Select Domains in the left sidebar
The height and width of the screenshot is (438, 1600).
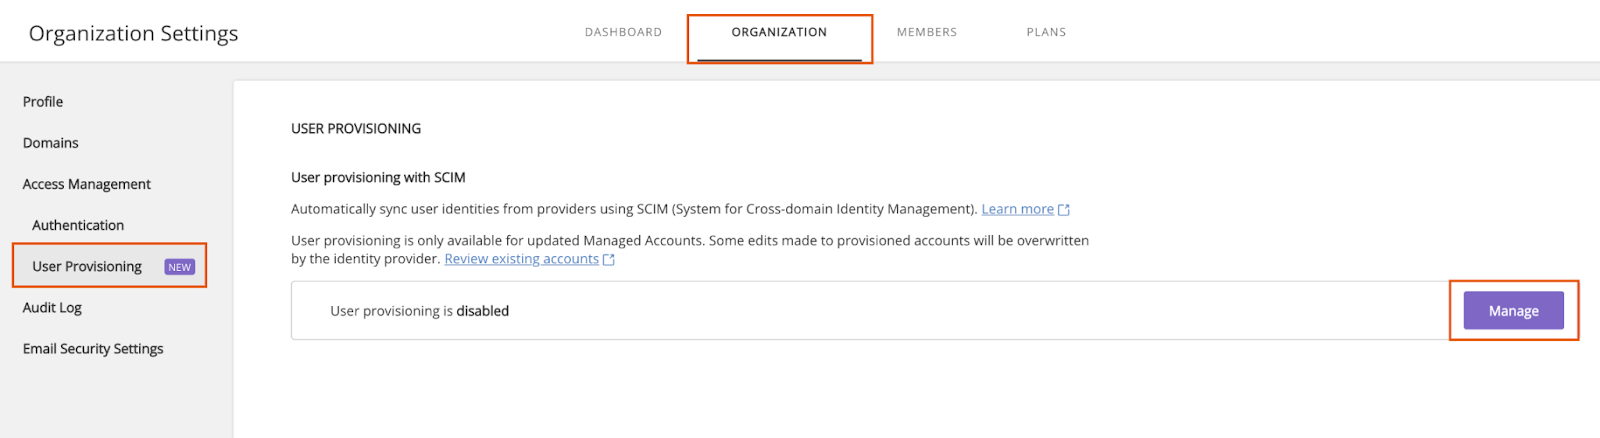(51, 143)
